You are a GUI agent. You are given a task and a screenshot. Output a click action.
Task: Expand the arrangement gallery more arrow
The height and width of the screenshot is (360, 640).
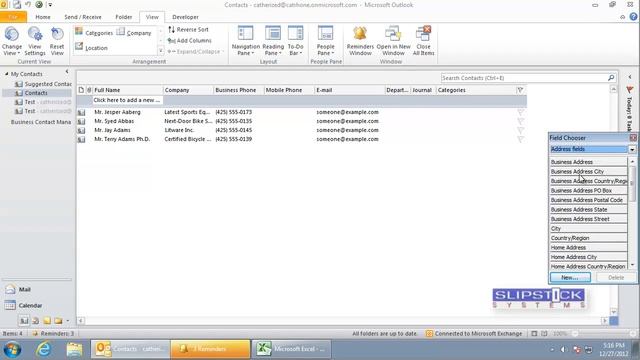[160, 51]
